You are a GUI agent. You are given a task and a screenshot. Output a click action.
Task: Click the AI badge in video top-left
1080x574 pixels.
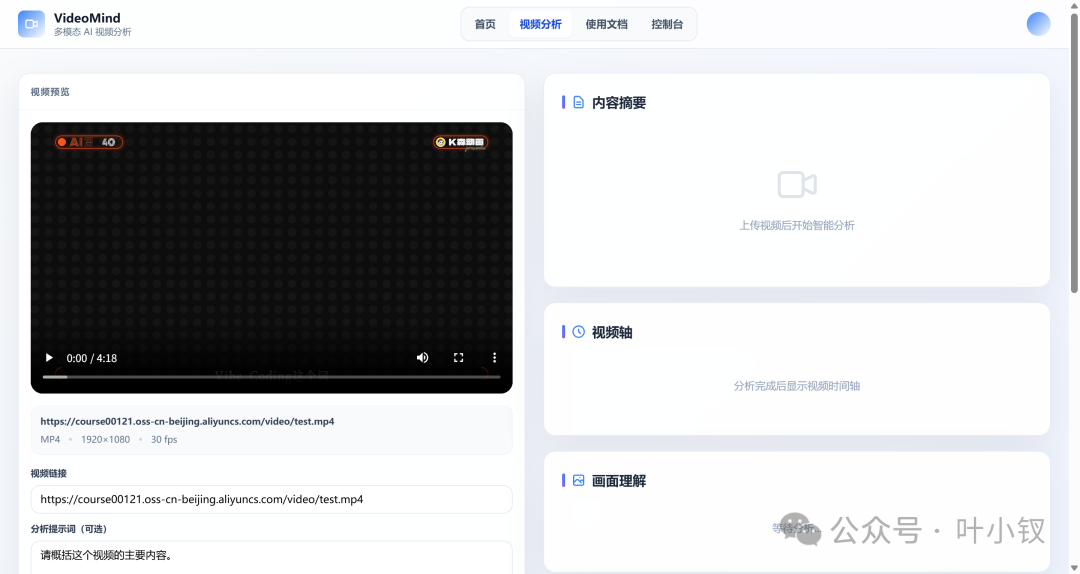89,142
